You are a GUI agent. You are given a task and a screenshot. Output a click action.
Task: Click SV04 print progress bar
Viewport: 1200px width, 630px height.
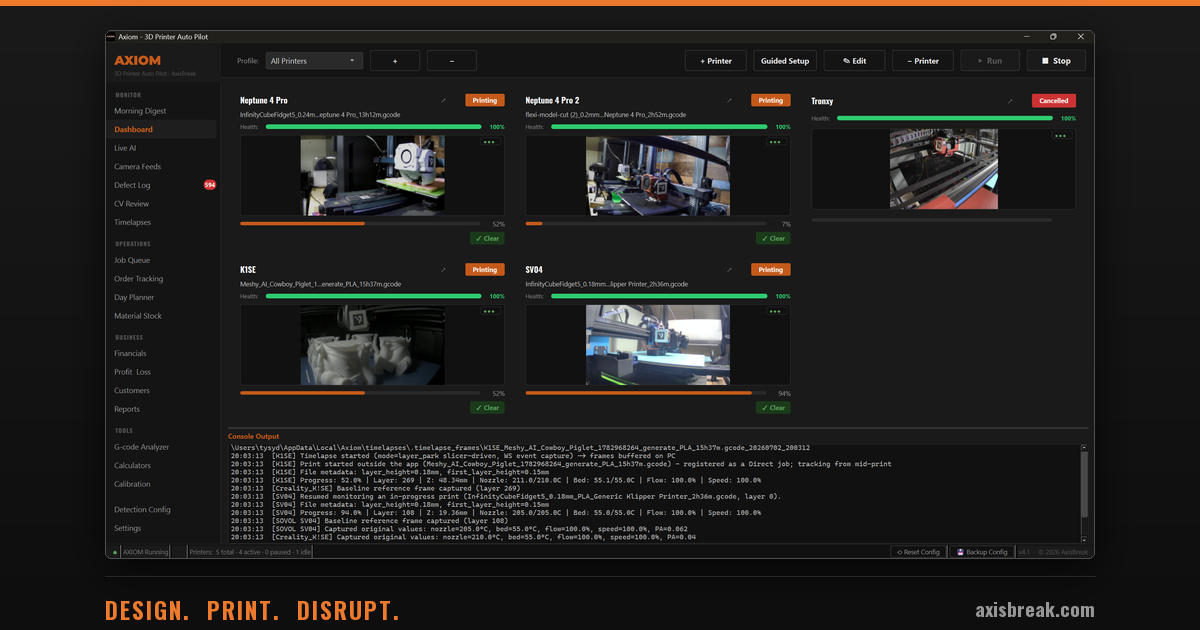pos(645,393)
